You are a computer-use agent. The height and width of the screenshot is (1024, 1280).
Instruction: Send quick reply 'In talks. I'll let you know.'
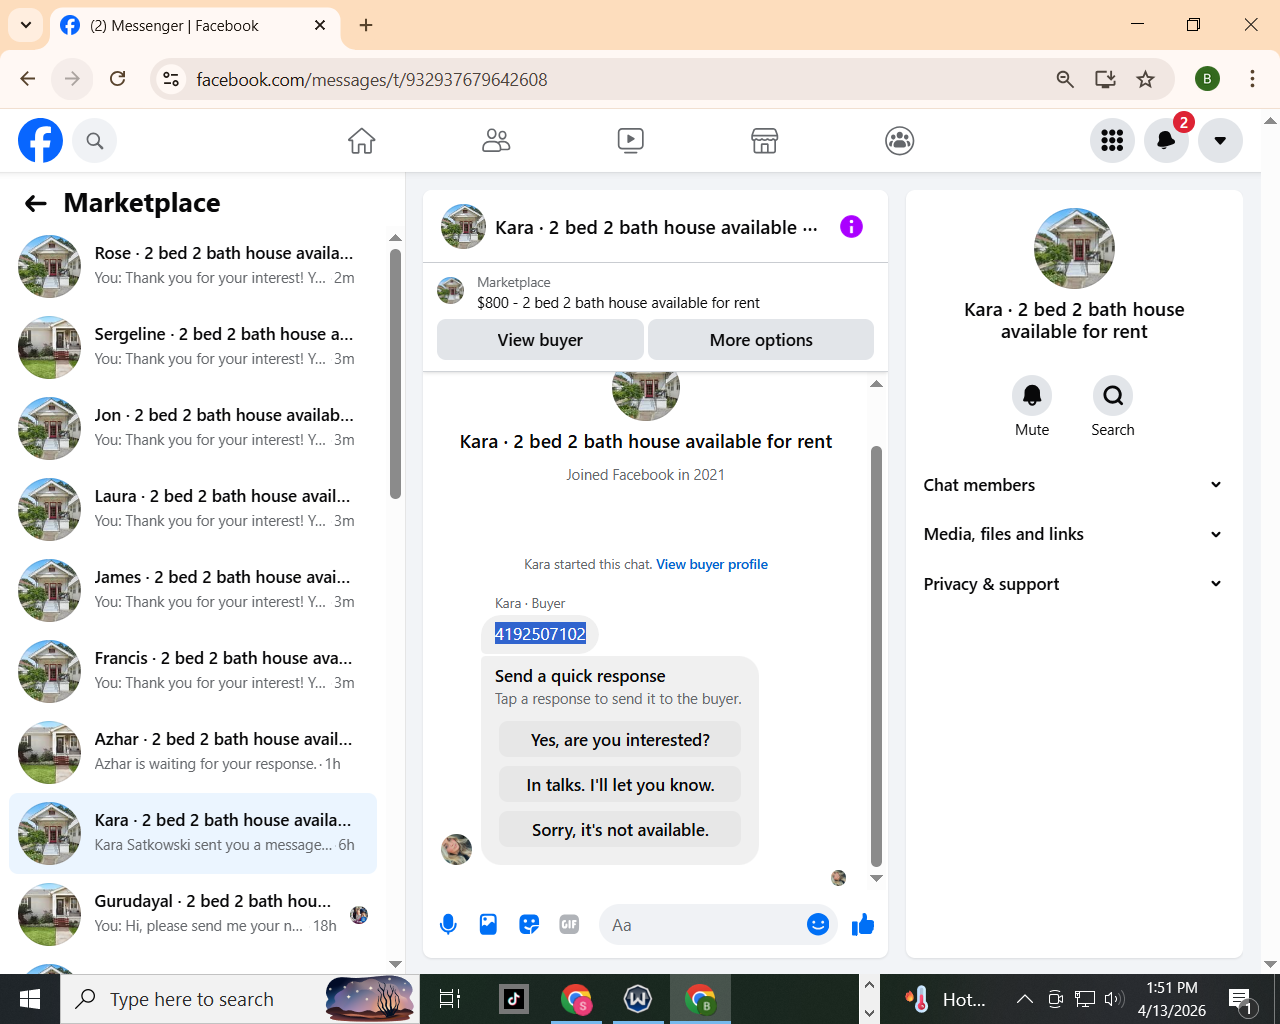tap(620, 785)
